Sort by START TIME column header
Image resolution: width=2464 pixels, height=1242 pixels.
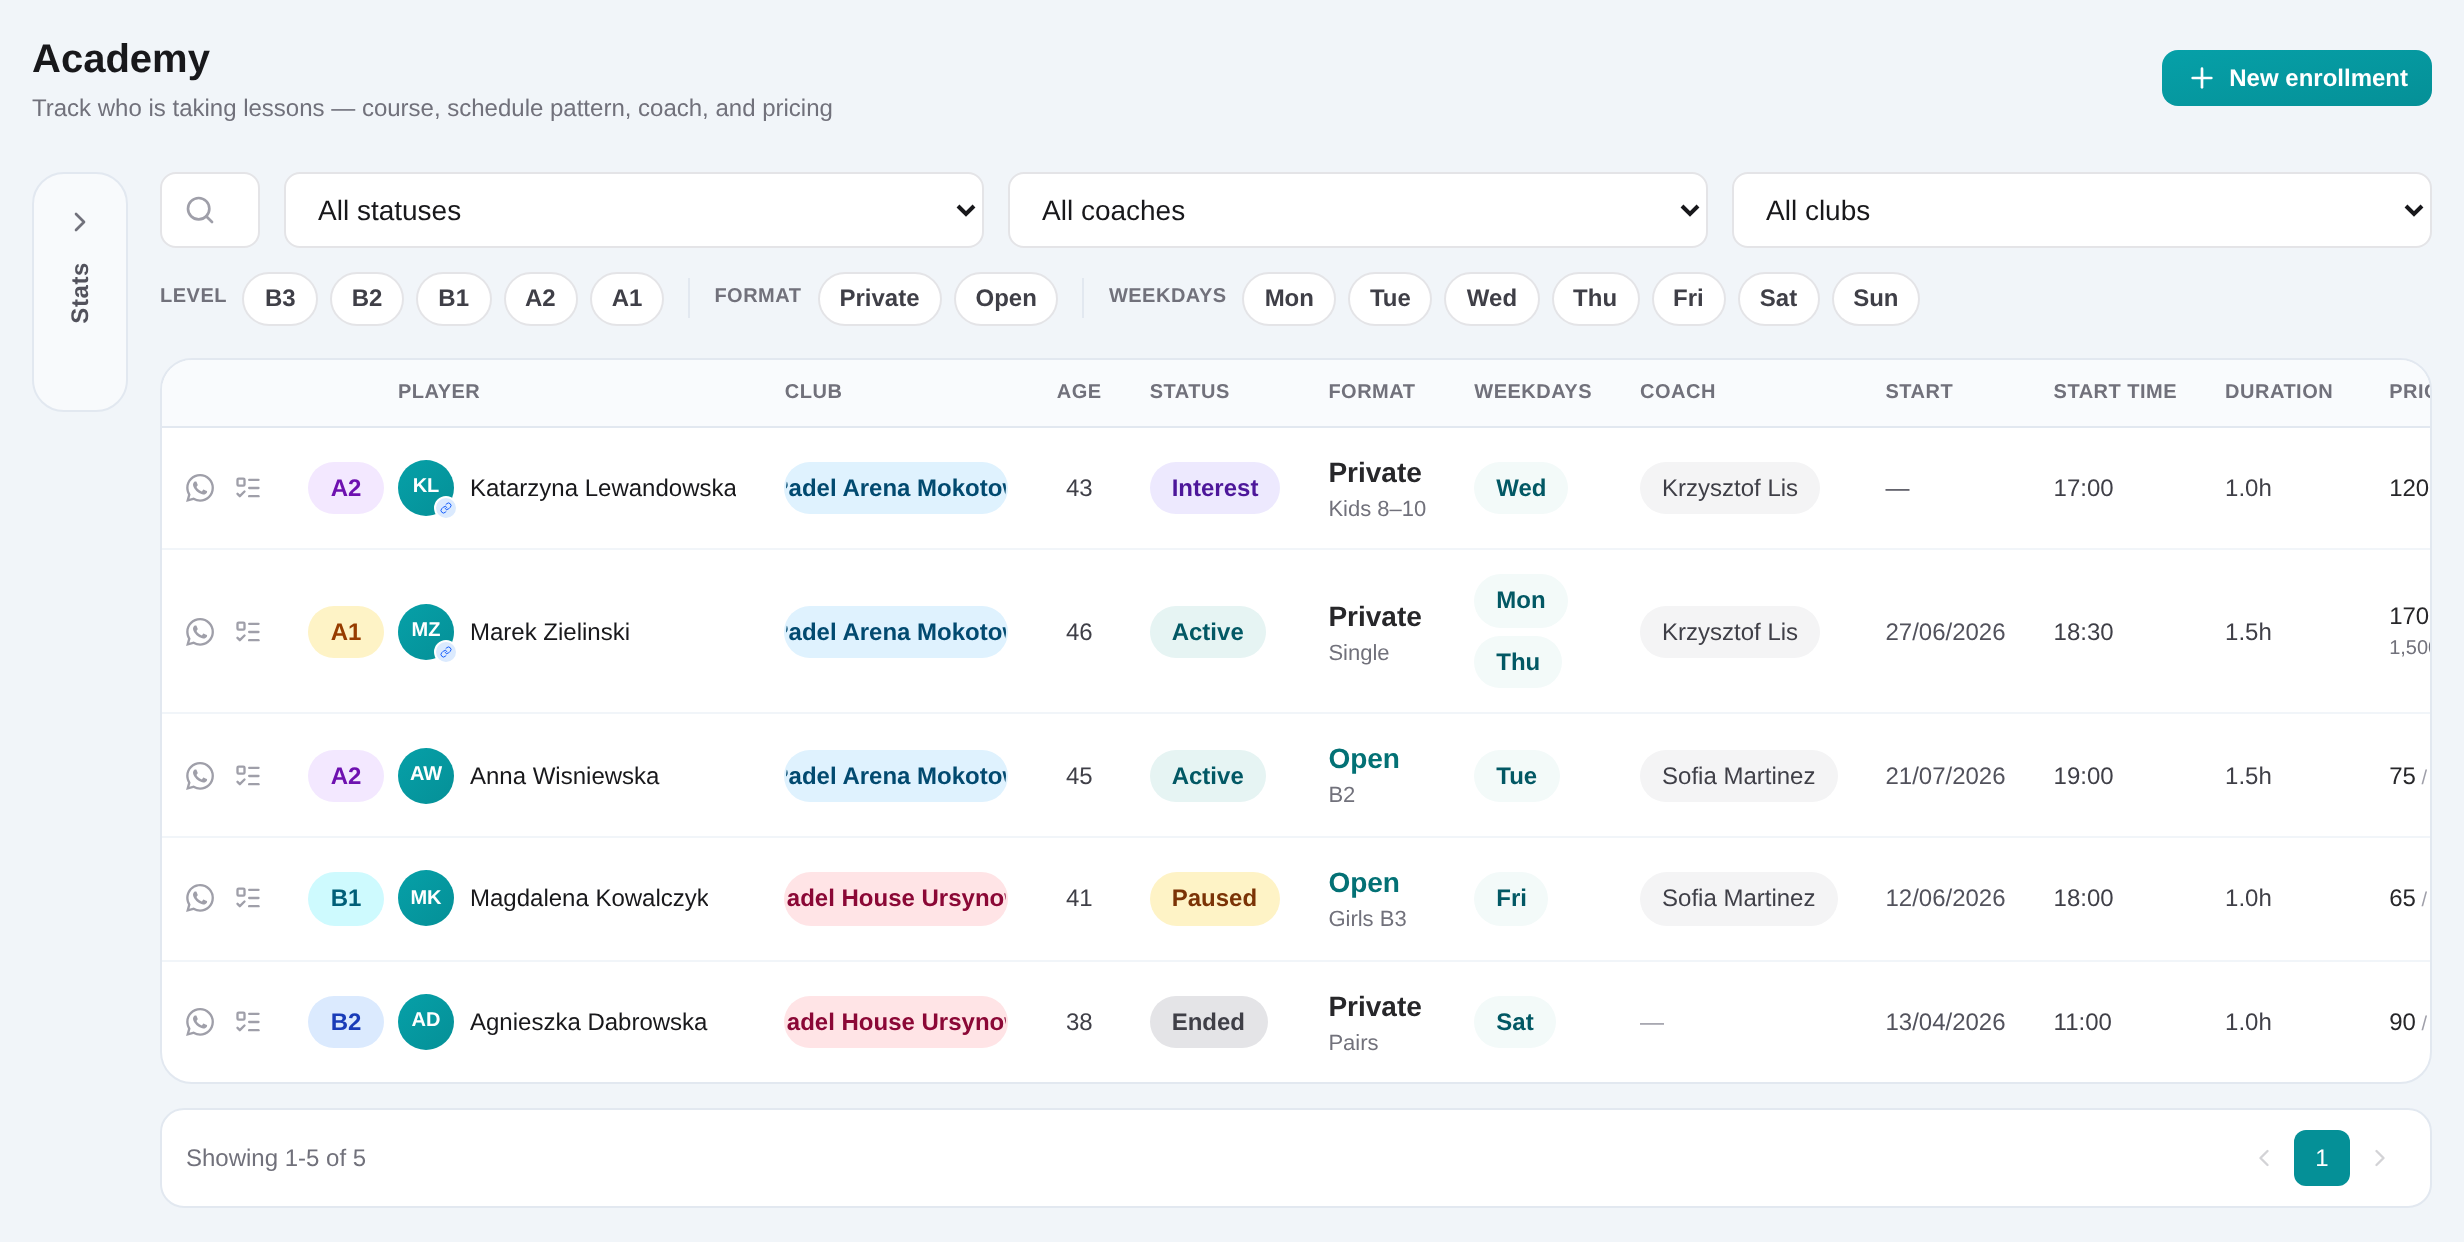(x=2115, y=392)
